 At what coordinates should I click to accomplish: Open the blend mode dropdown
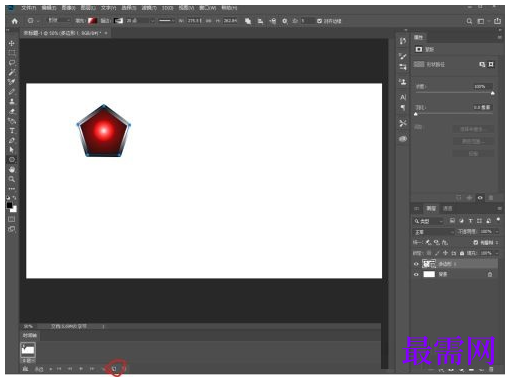434,232
